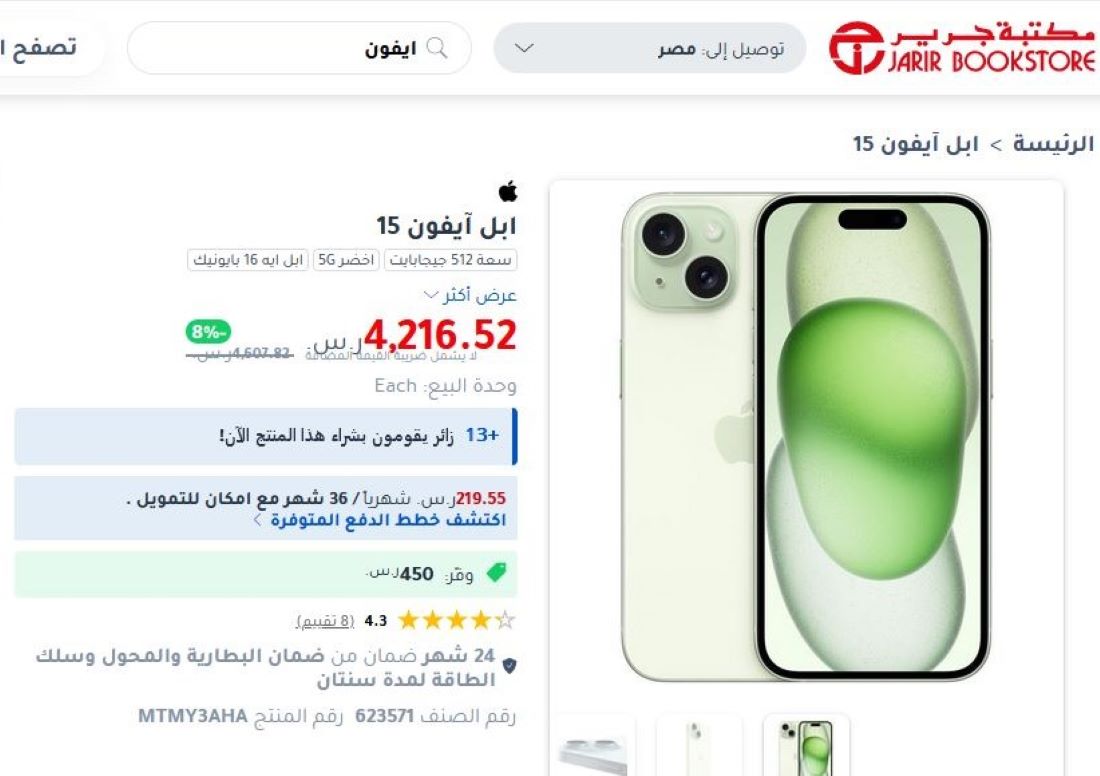
Task: Click the green 8% discount badge
Action: [x=208, y=331]
